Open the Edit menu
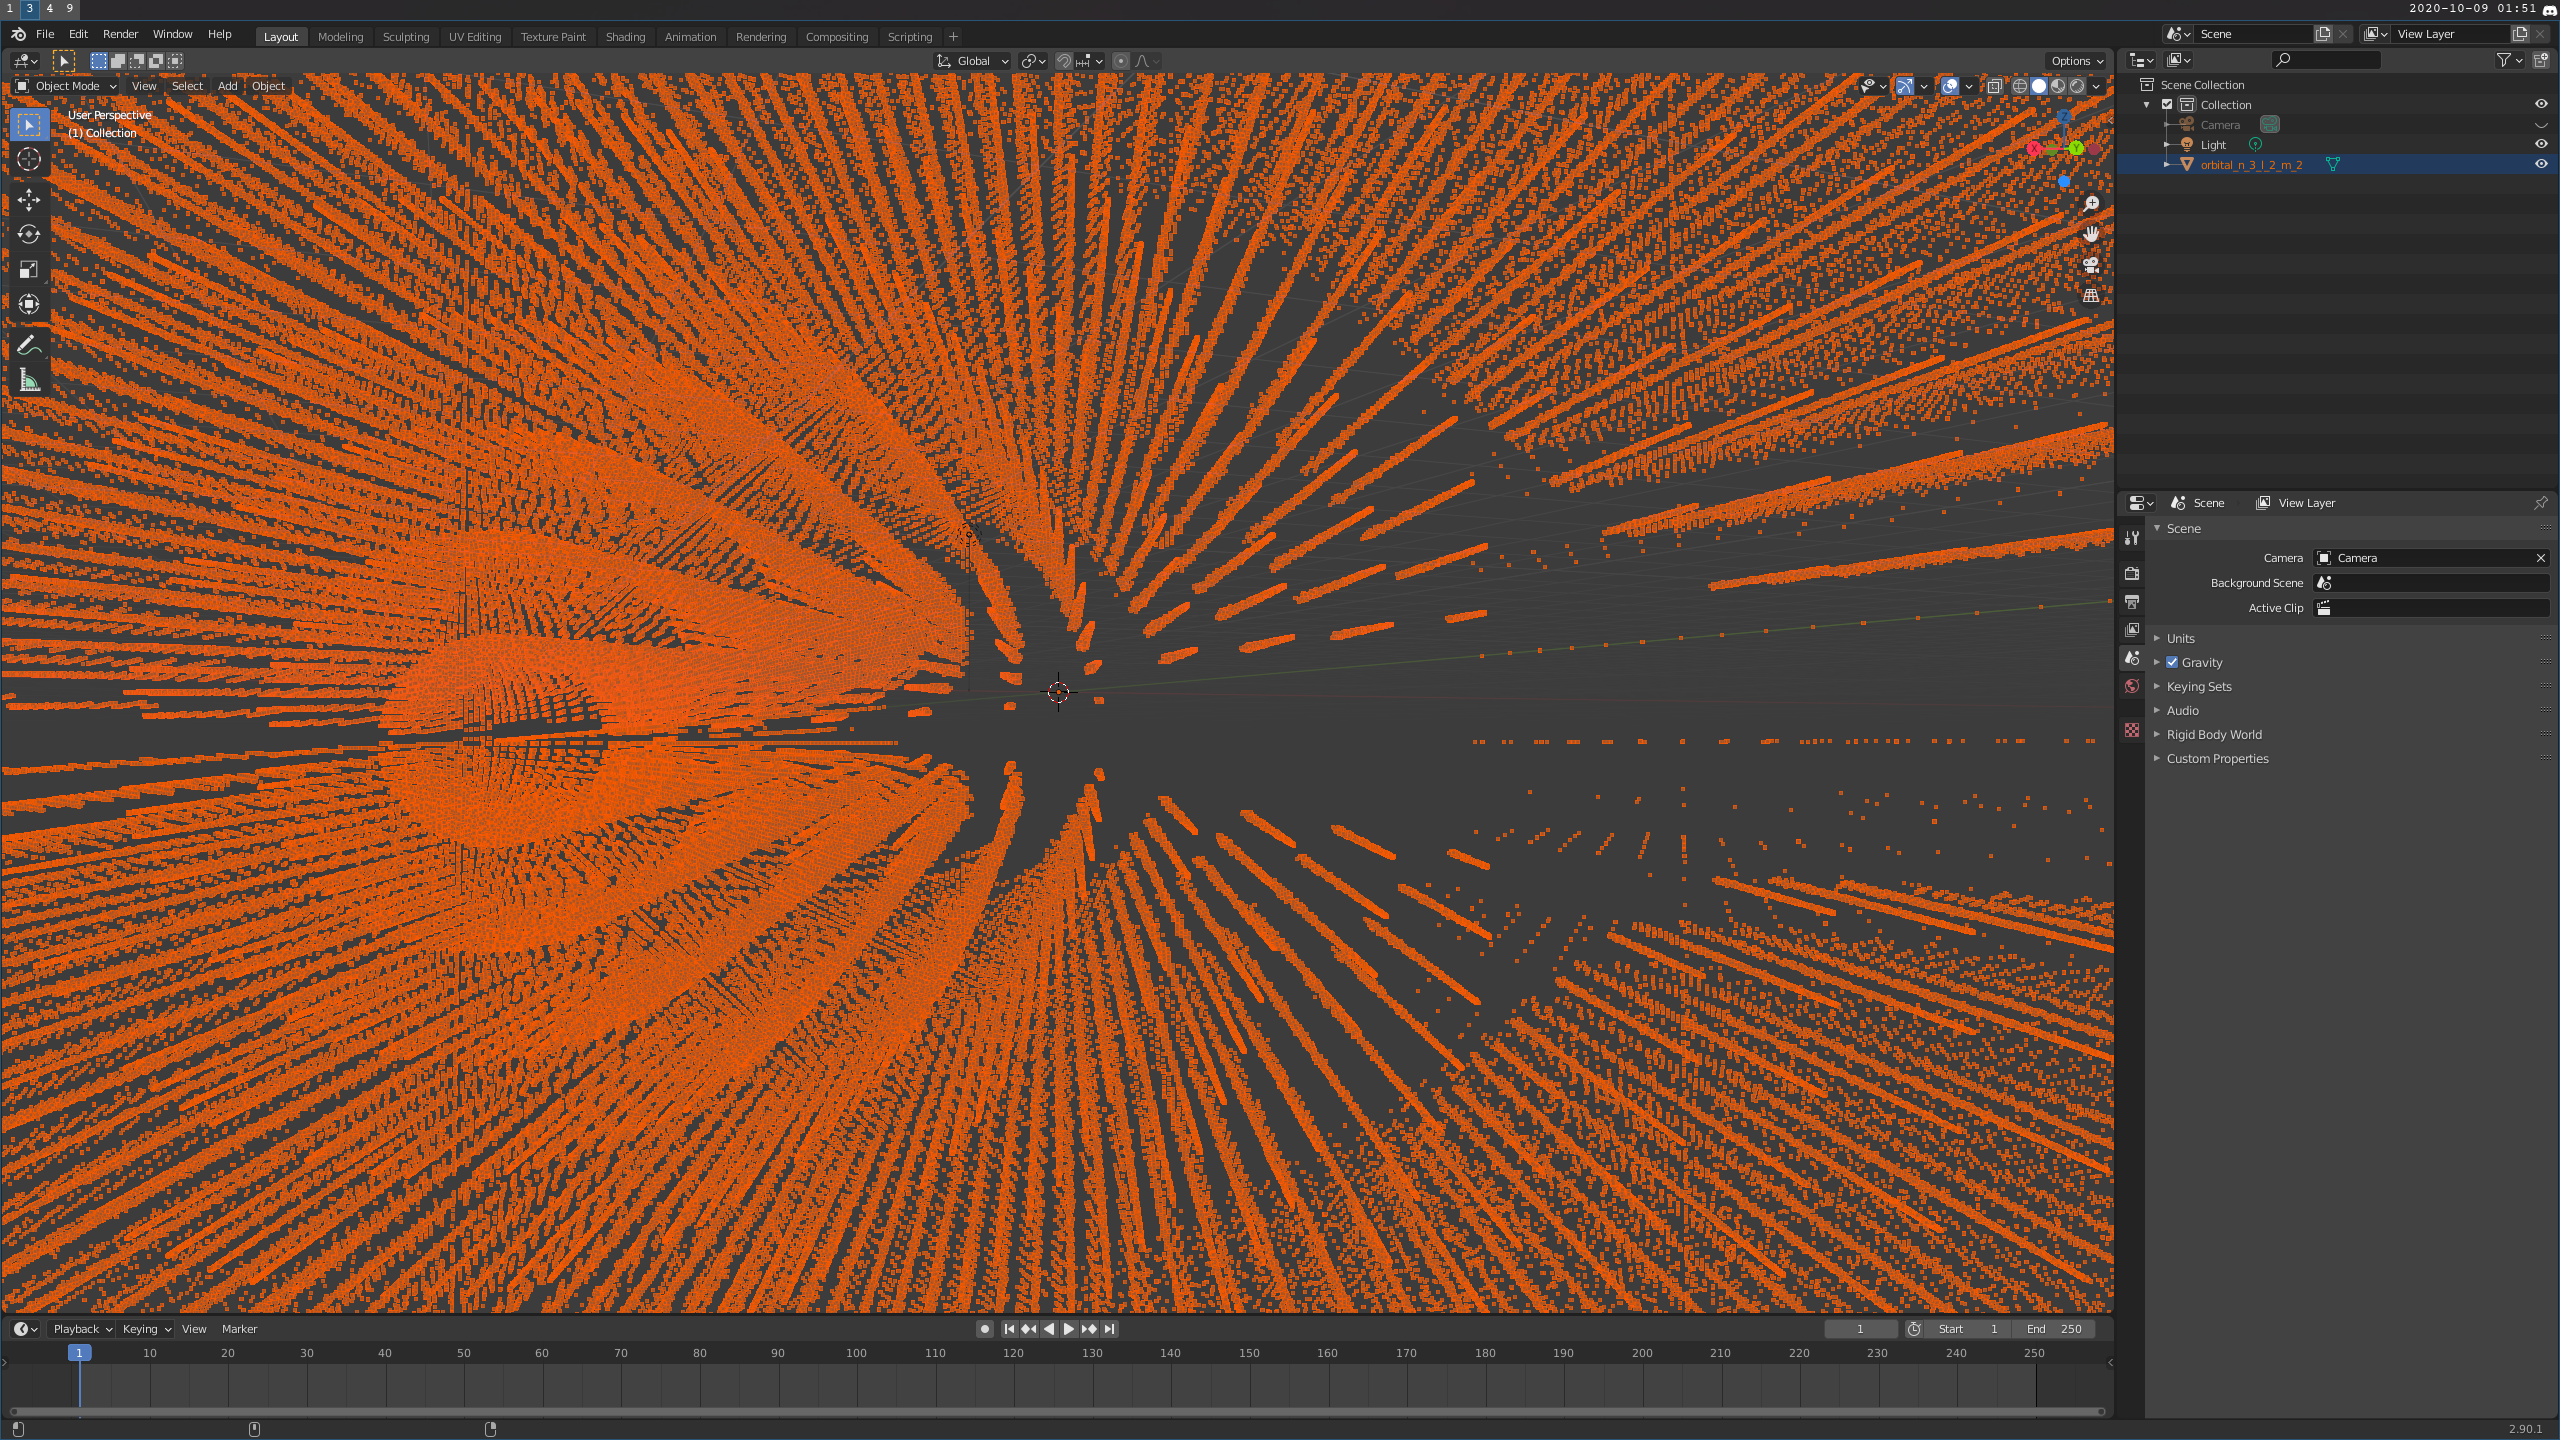The height and width of the screenshot is (1440, 2560). pos(78,34)
